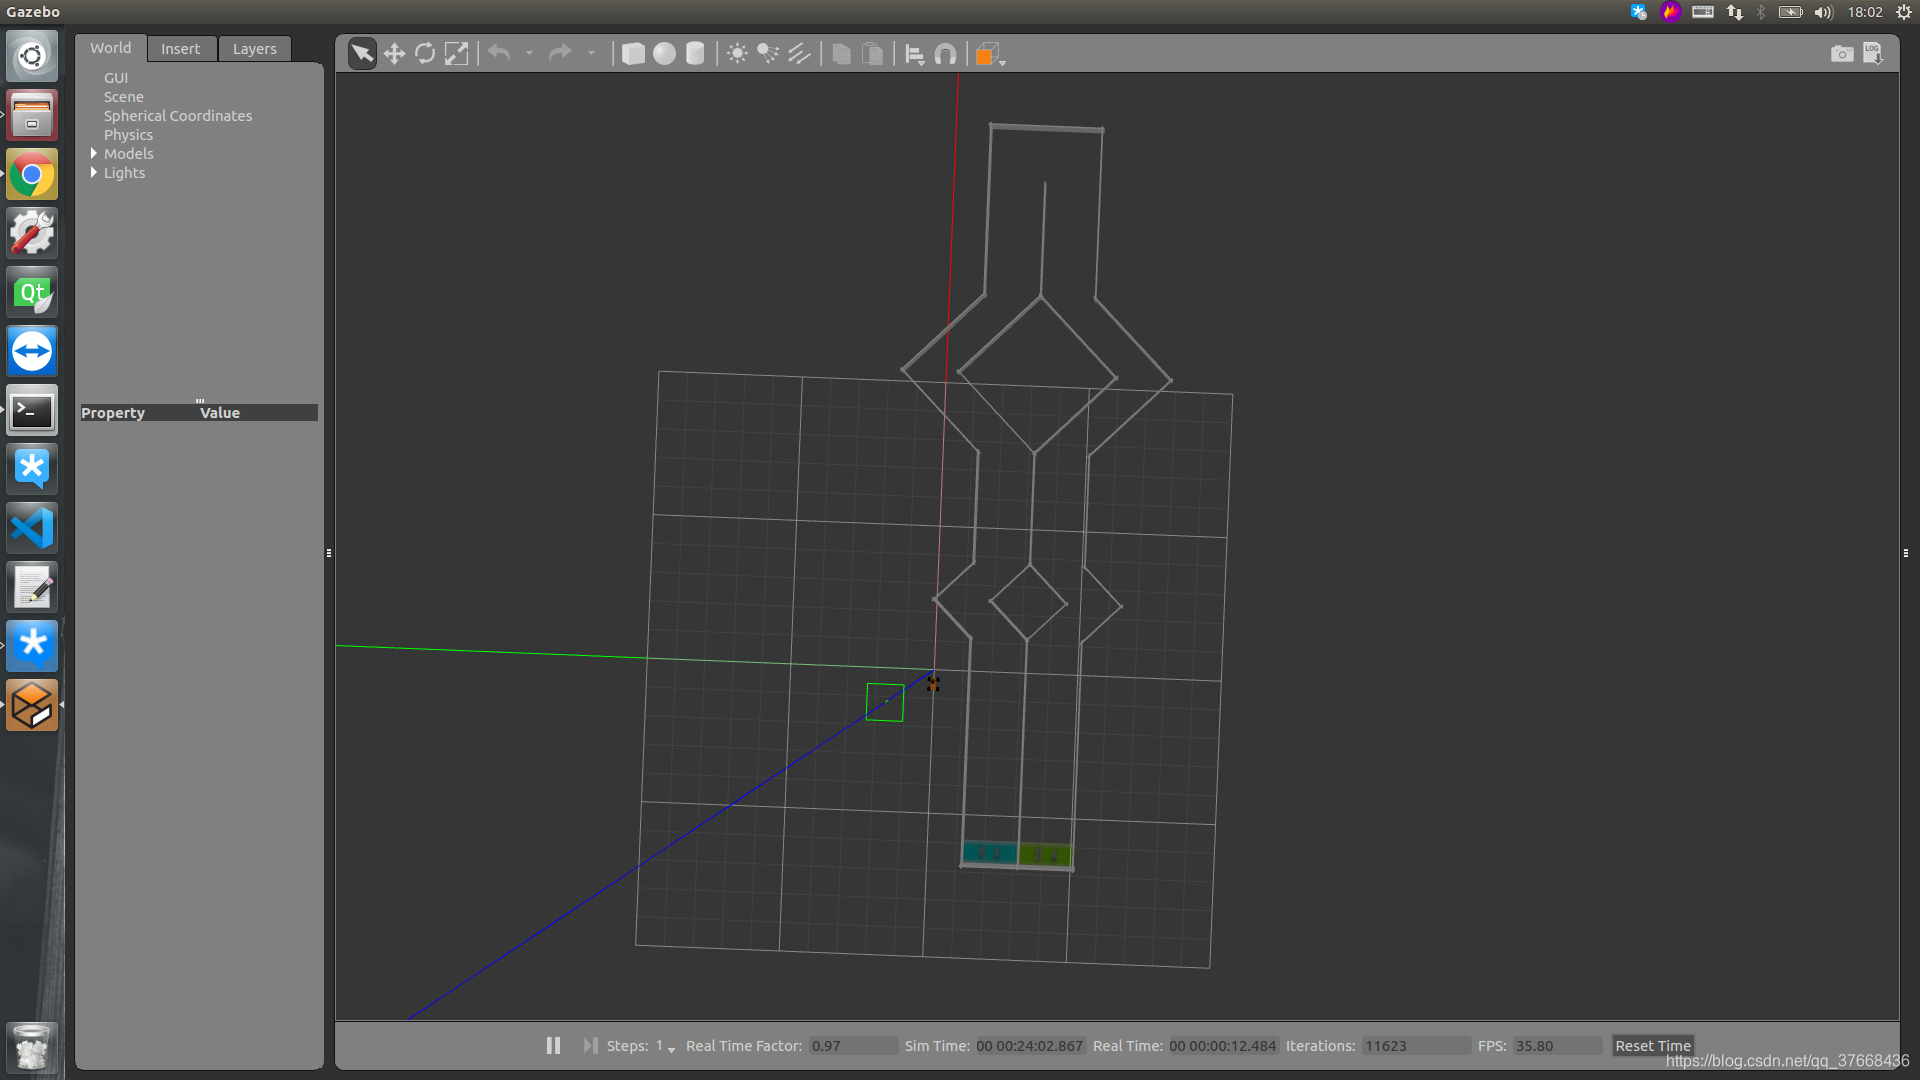This screenshot has width=1920, height=1080.
Task: Switch to the Layers tab
Action: coord(254,49)
